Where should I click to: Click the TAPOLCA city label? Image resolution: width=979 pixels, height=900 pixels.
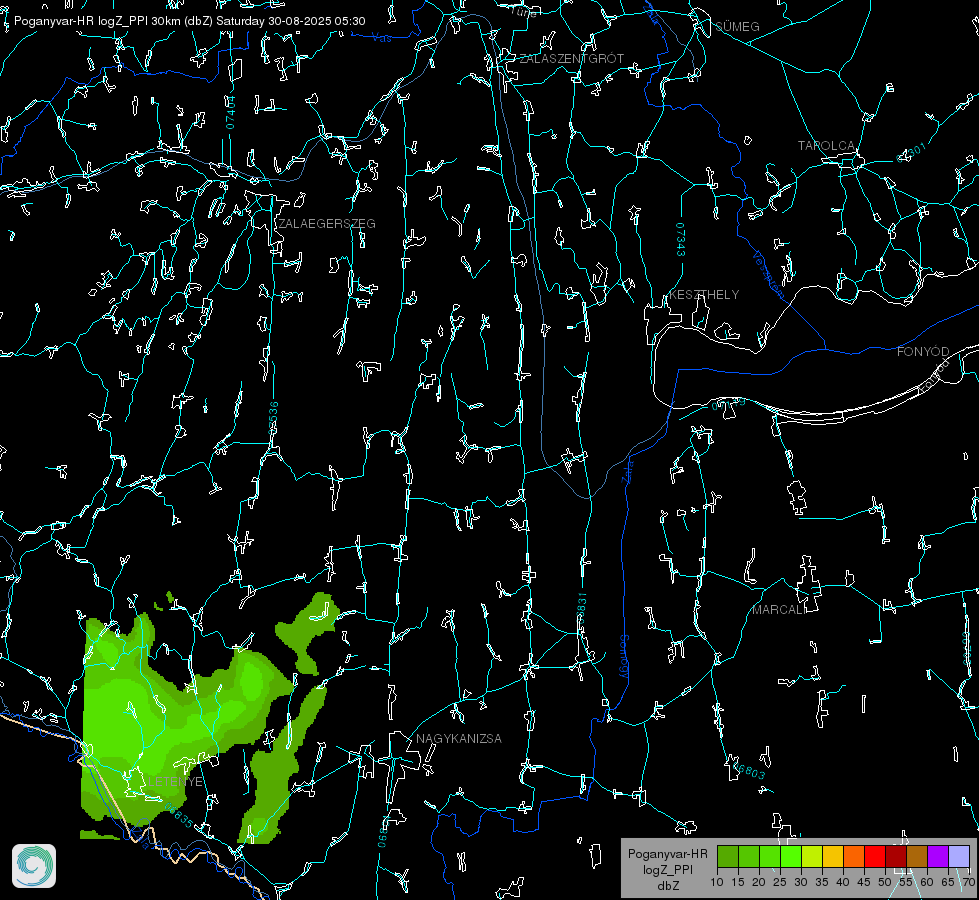pyautogui.click(x=826, y=146)
